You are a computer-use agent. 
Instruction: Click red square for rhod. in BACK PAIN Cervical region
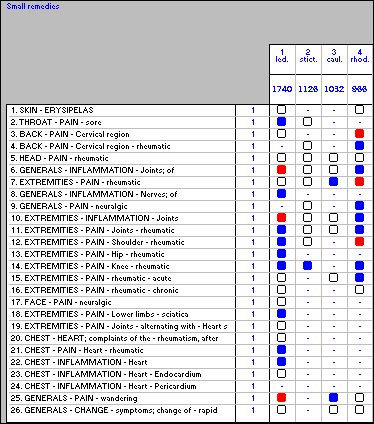(x=359, y=134)
